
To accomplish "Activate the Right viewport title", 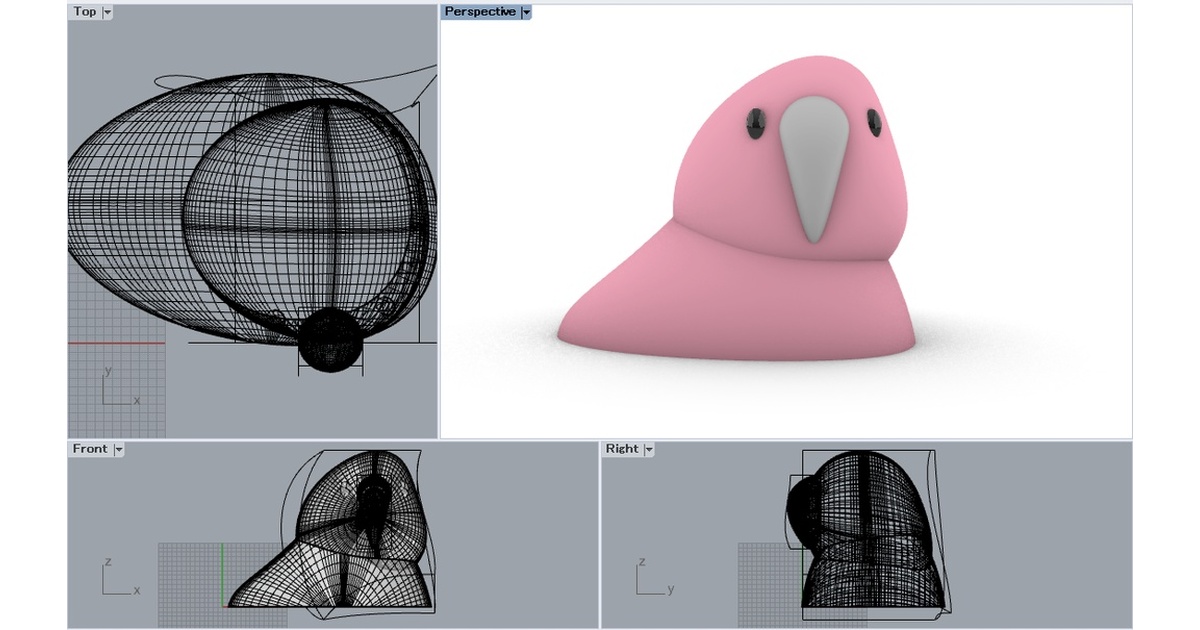I will tap(622, 450).
